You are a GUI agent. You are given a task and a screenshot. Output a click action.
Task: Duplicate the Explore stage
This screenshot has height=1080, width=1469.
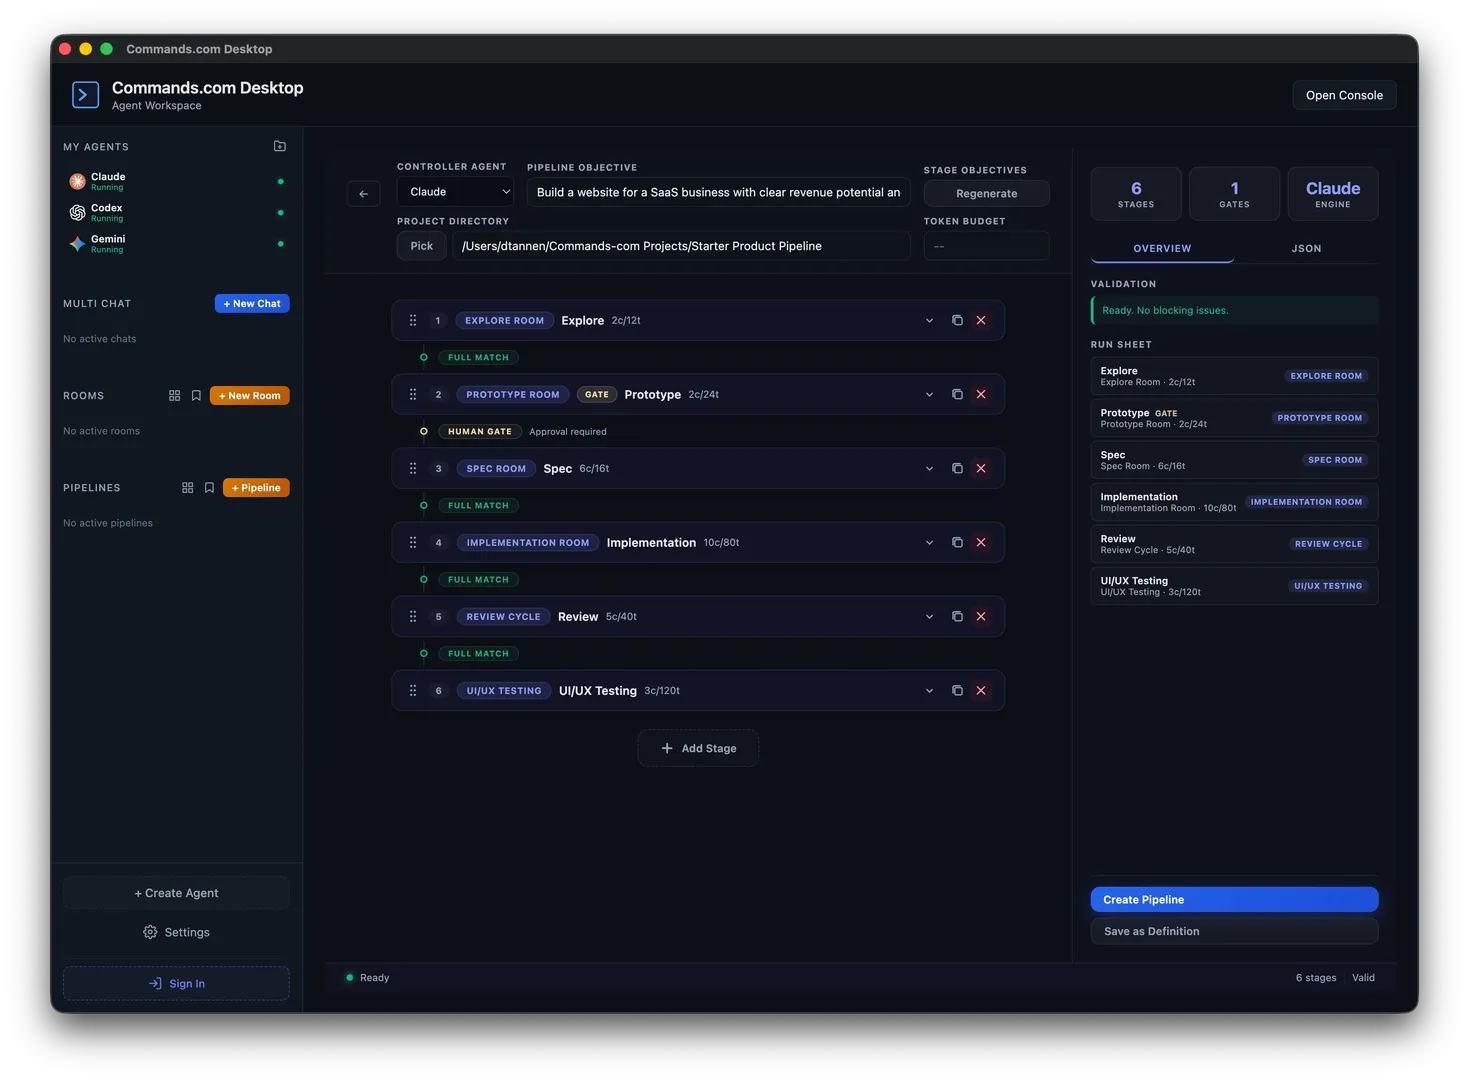tap(957, 320)
